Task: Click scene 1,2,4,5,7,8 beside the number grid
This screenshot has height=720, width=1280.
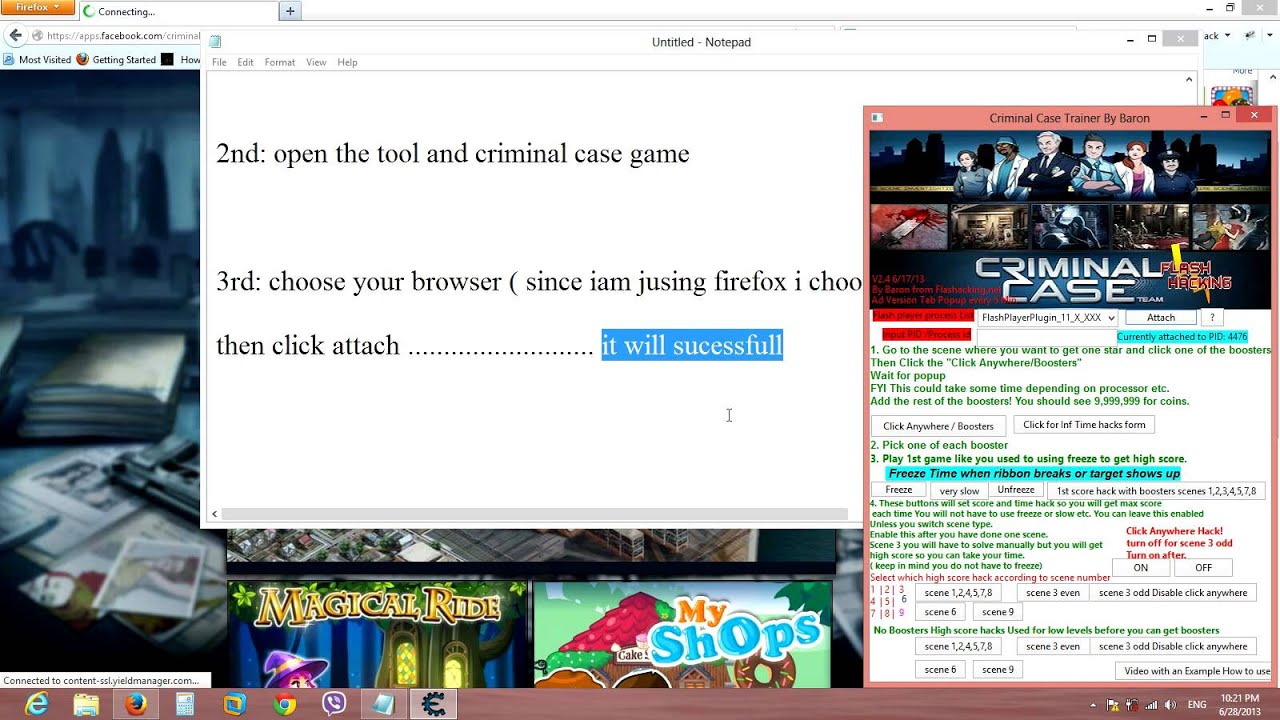Action: click(x=958, y=593)
